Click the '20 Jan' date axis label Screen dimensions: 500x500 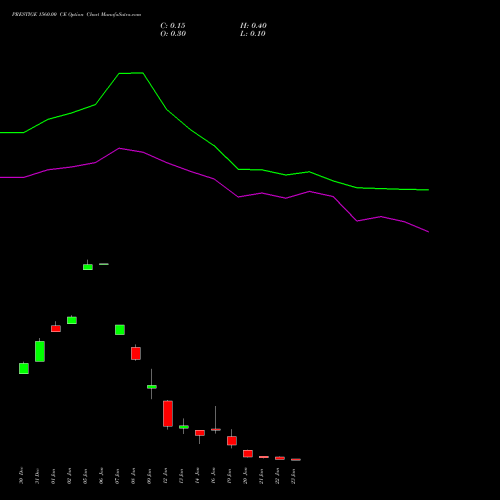tap(245, 476)
